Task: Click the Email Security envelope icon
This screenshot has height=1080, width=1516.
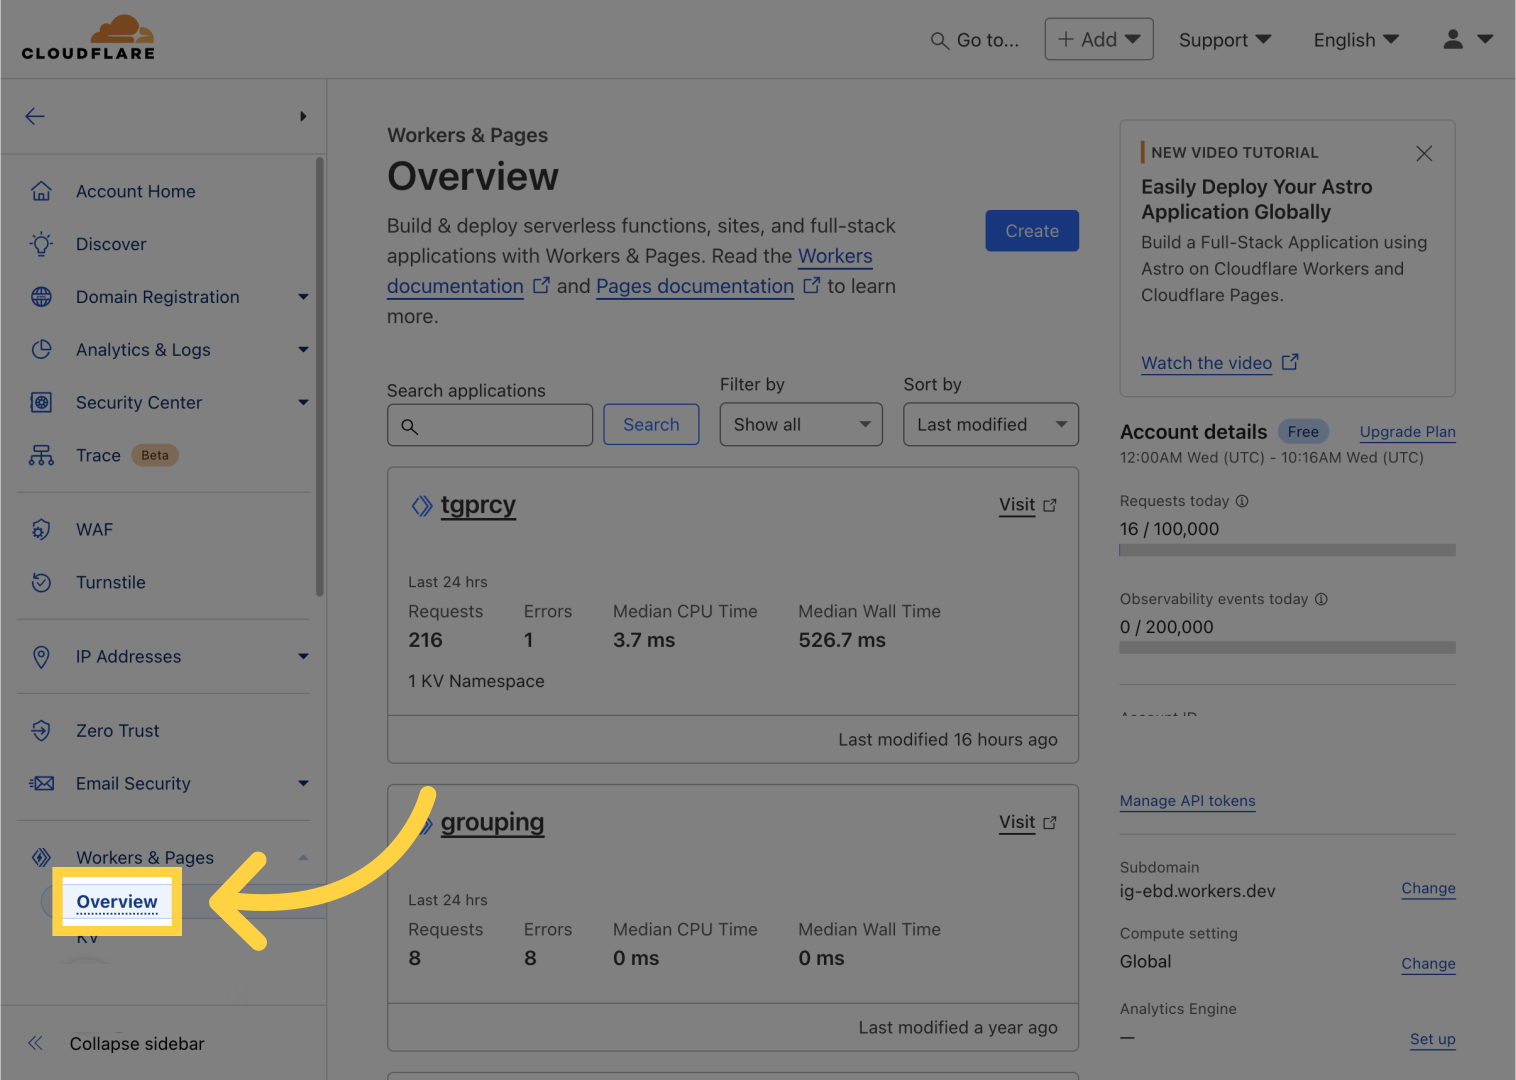Action: click(41, 783)
